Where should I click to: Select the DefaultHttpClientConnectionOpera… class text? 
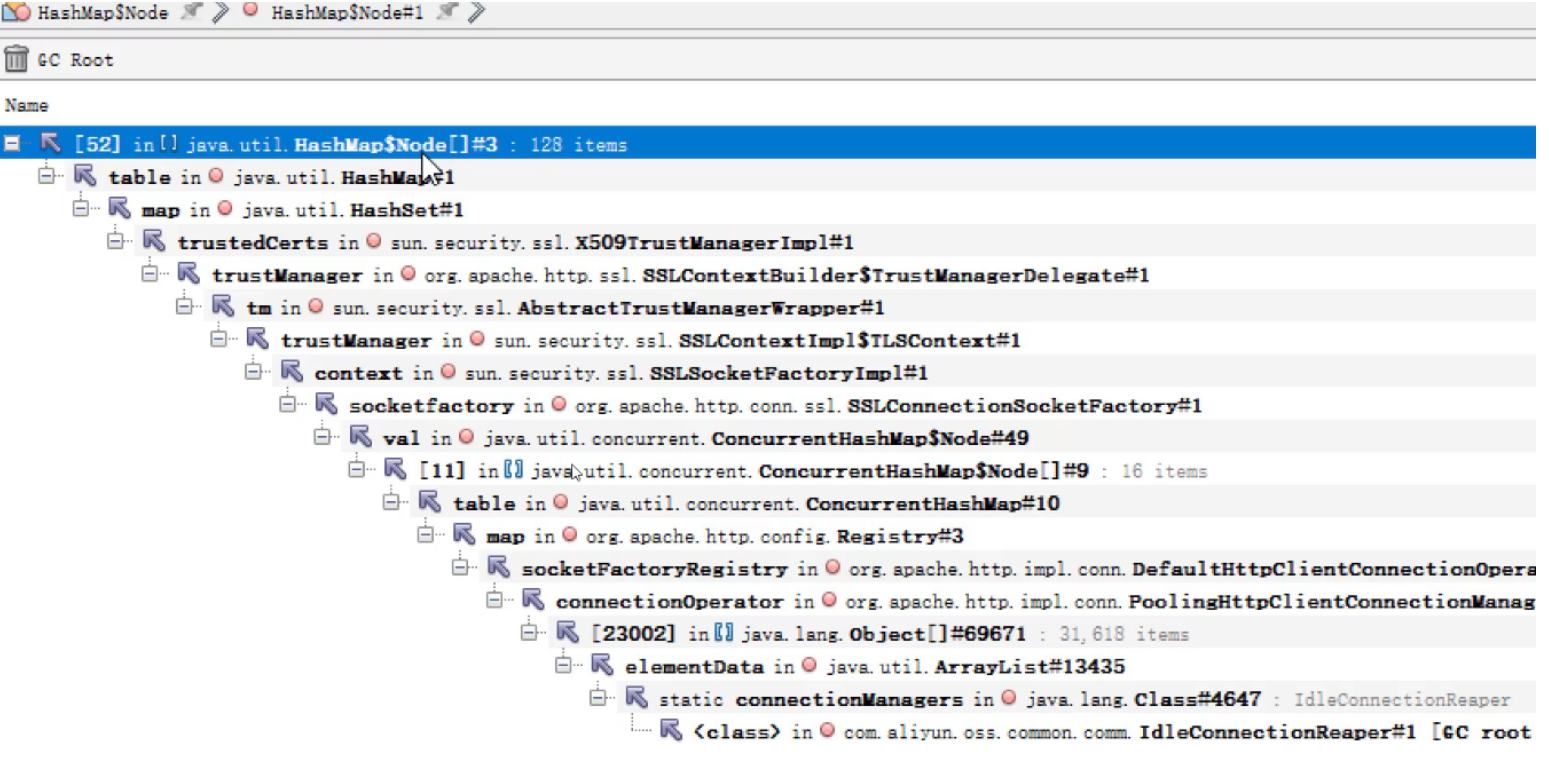point(1192,569)
